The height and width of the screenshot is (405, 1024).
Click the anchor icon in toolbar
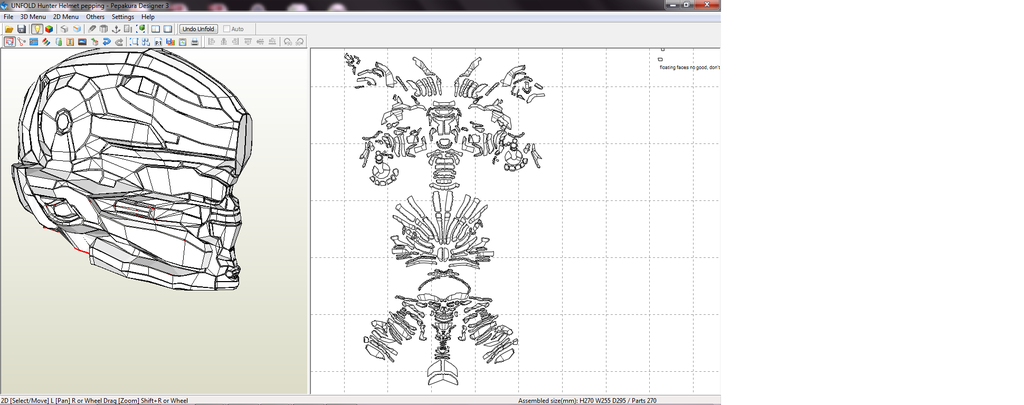tap(116, 29)
